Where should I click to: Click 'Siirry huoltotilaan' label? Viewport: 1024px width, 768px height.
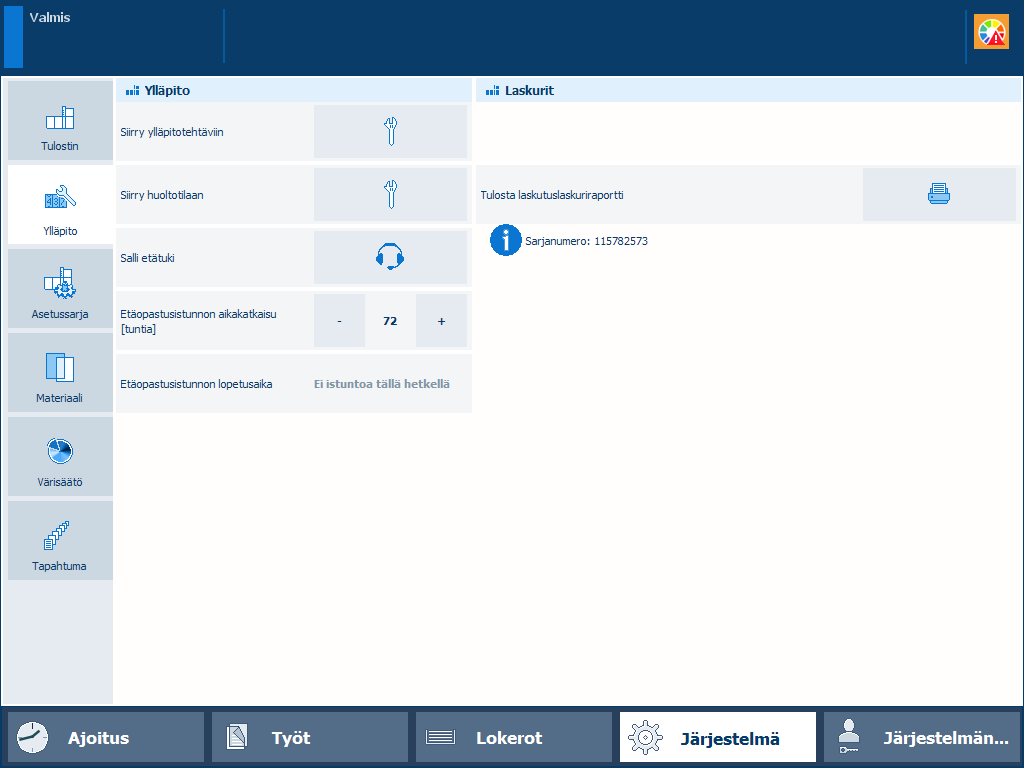pyautogui.click(x=162, y=195)
